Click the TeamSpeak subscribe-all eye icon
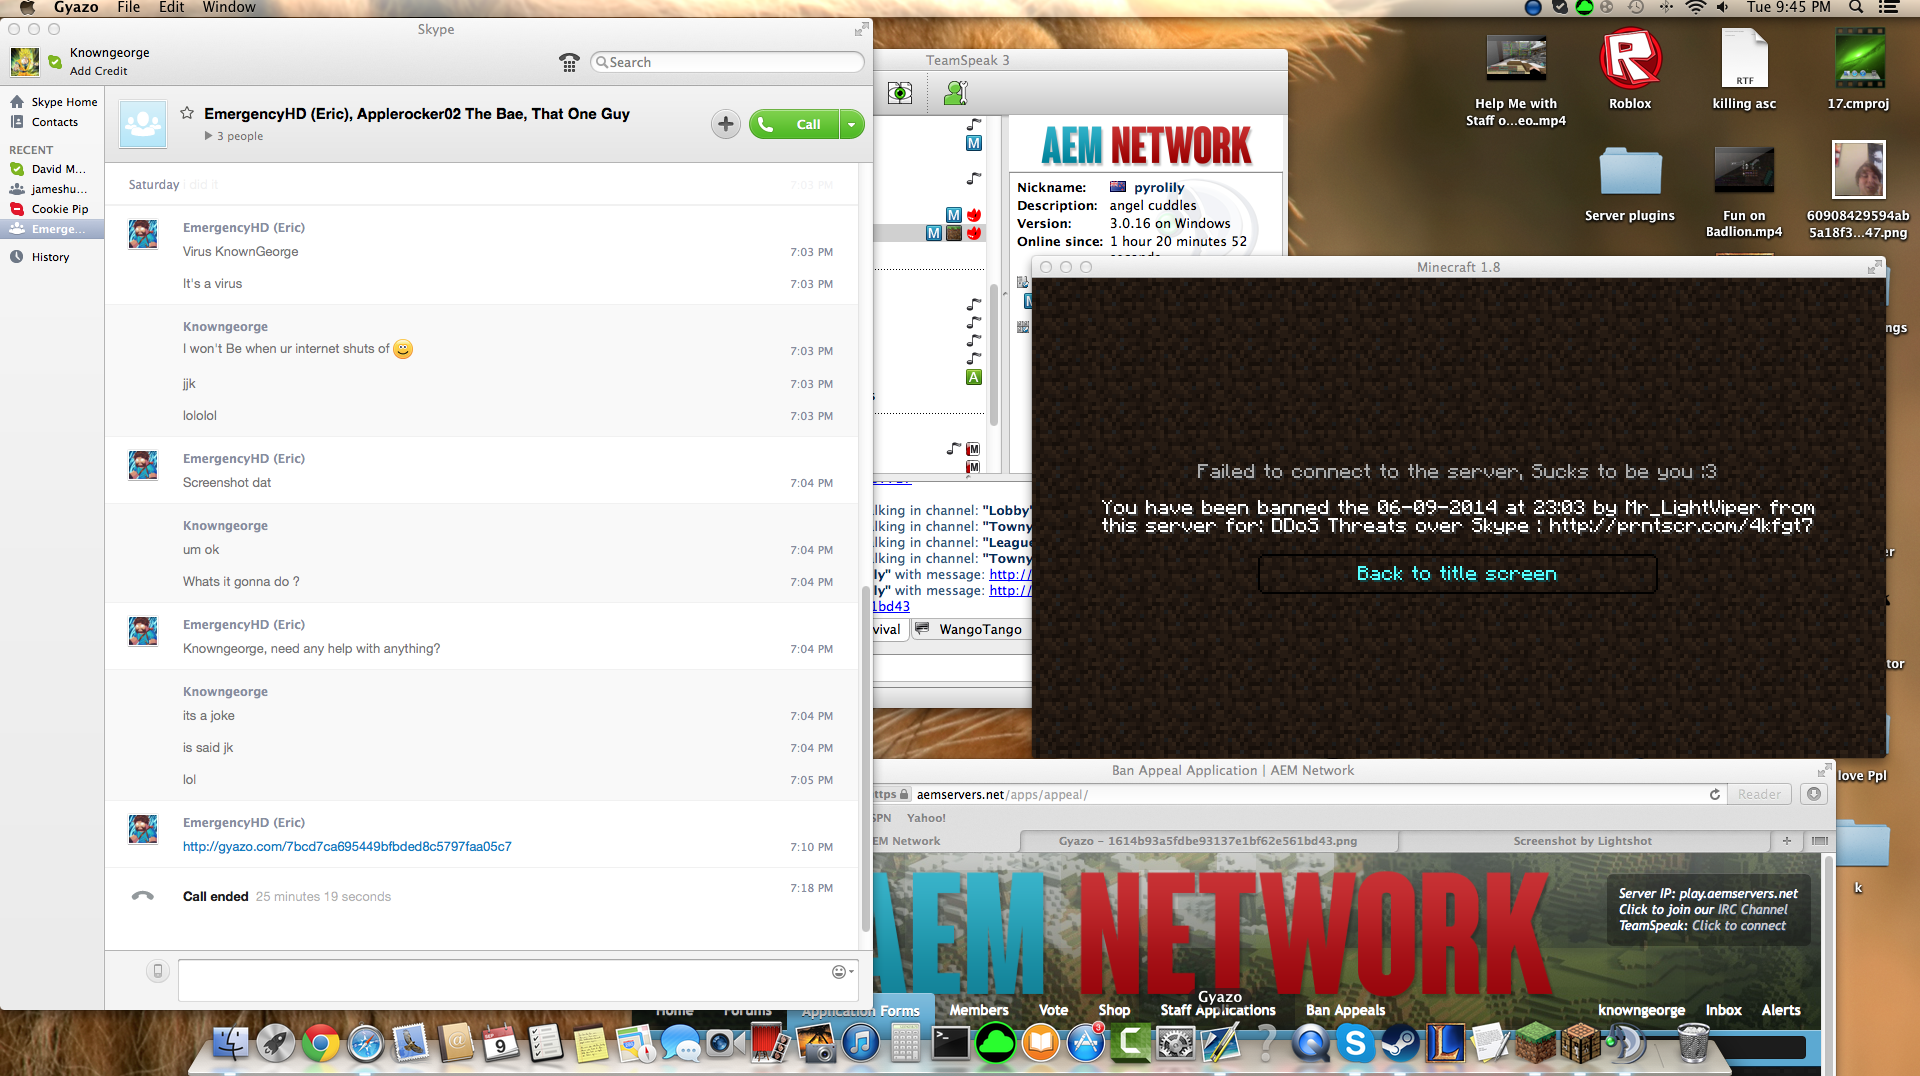The image size is (1920, 1076). (900, 93)
